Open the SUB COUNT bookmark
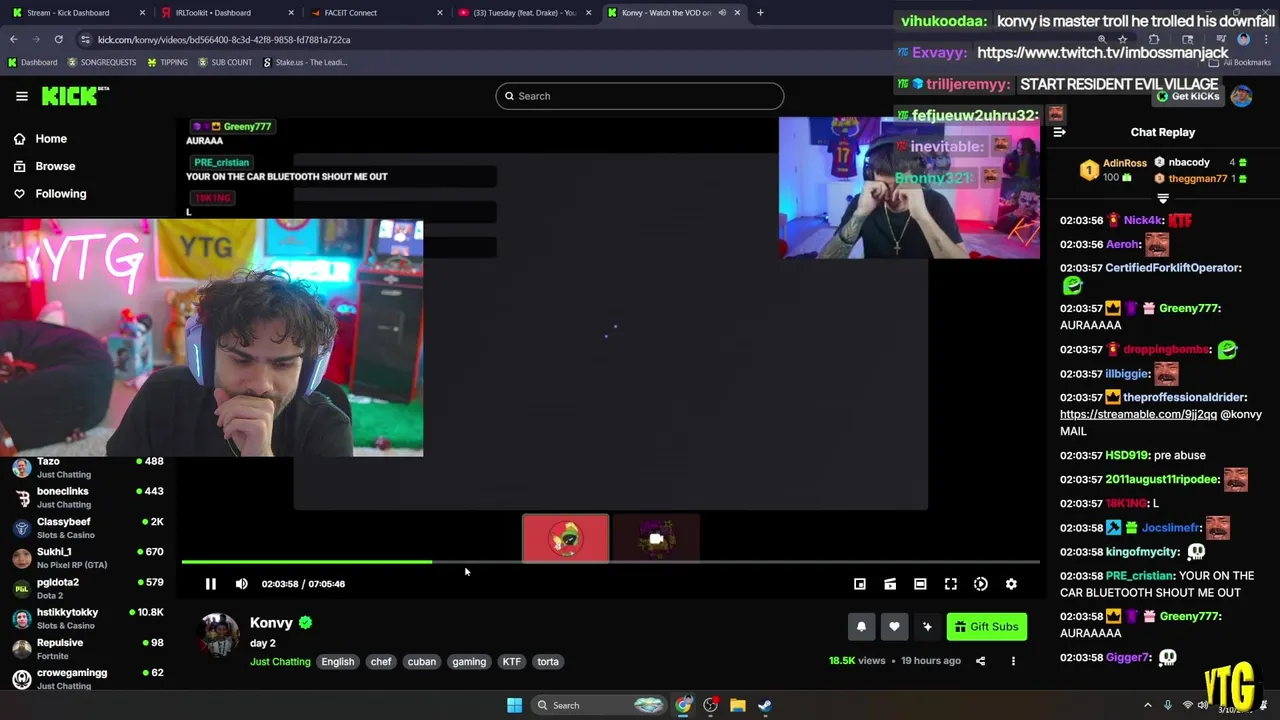 (x=225, y=62)
